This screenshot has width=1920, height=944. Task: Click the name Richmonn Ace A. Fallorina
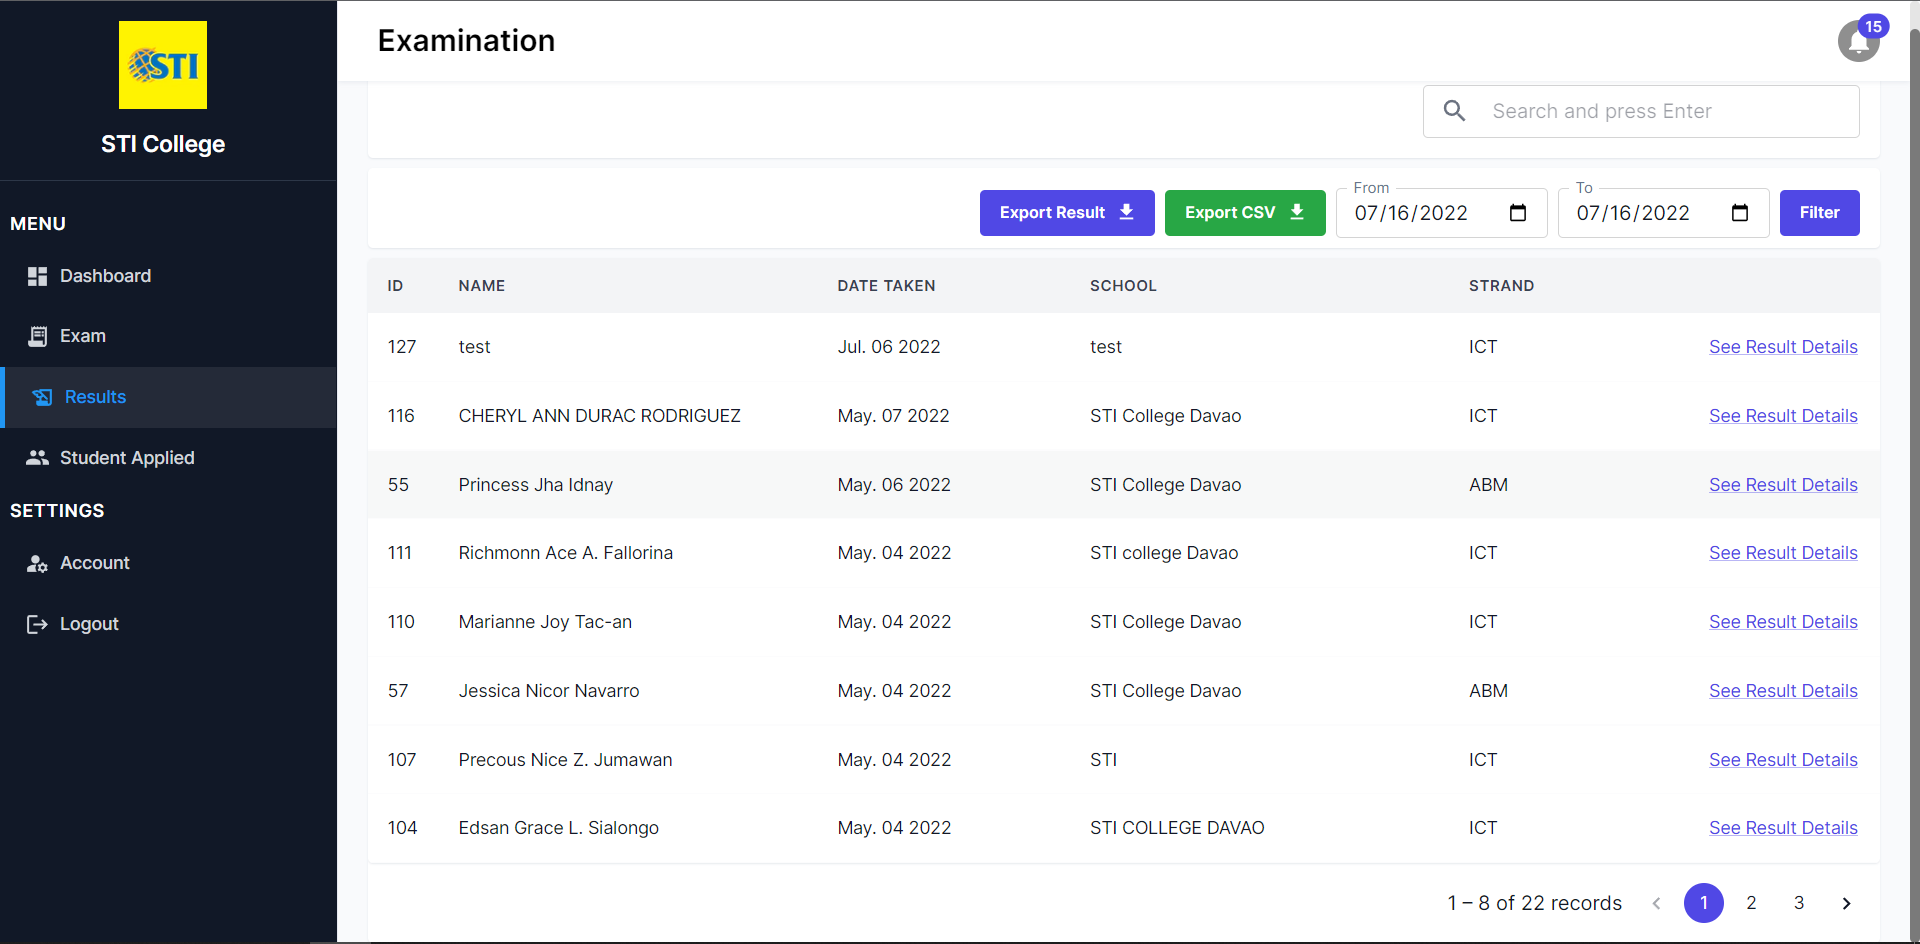pyautogui.click(x=565, y=553)
